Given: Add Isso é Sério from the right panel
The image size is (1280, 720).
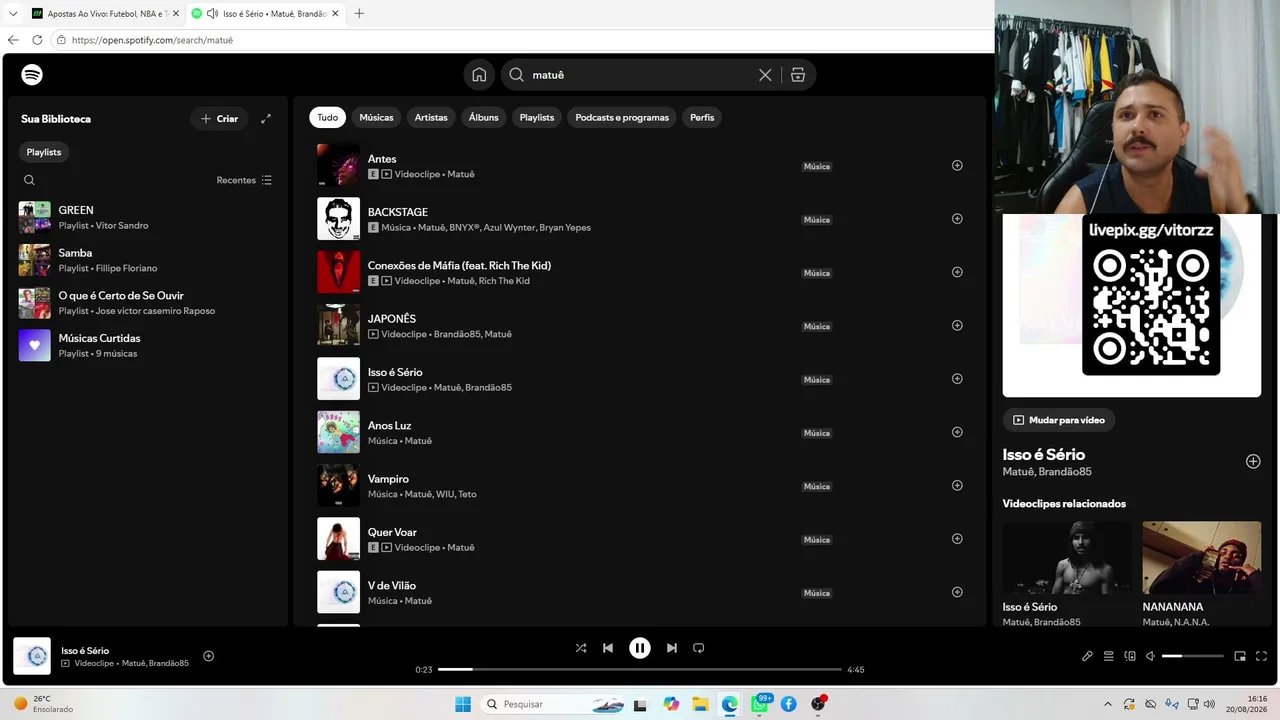Looking at the screenshot, I should pos(1253,462).
